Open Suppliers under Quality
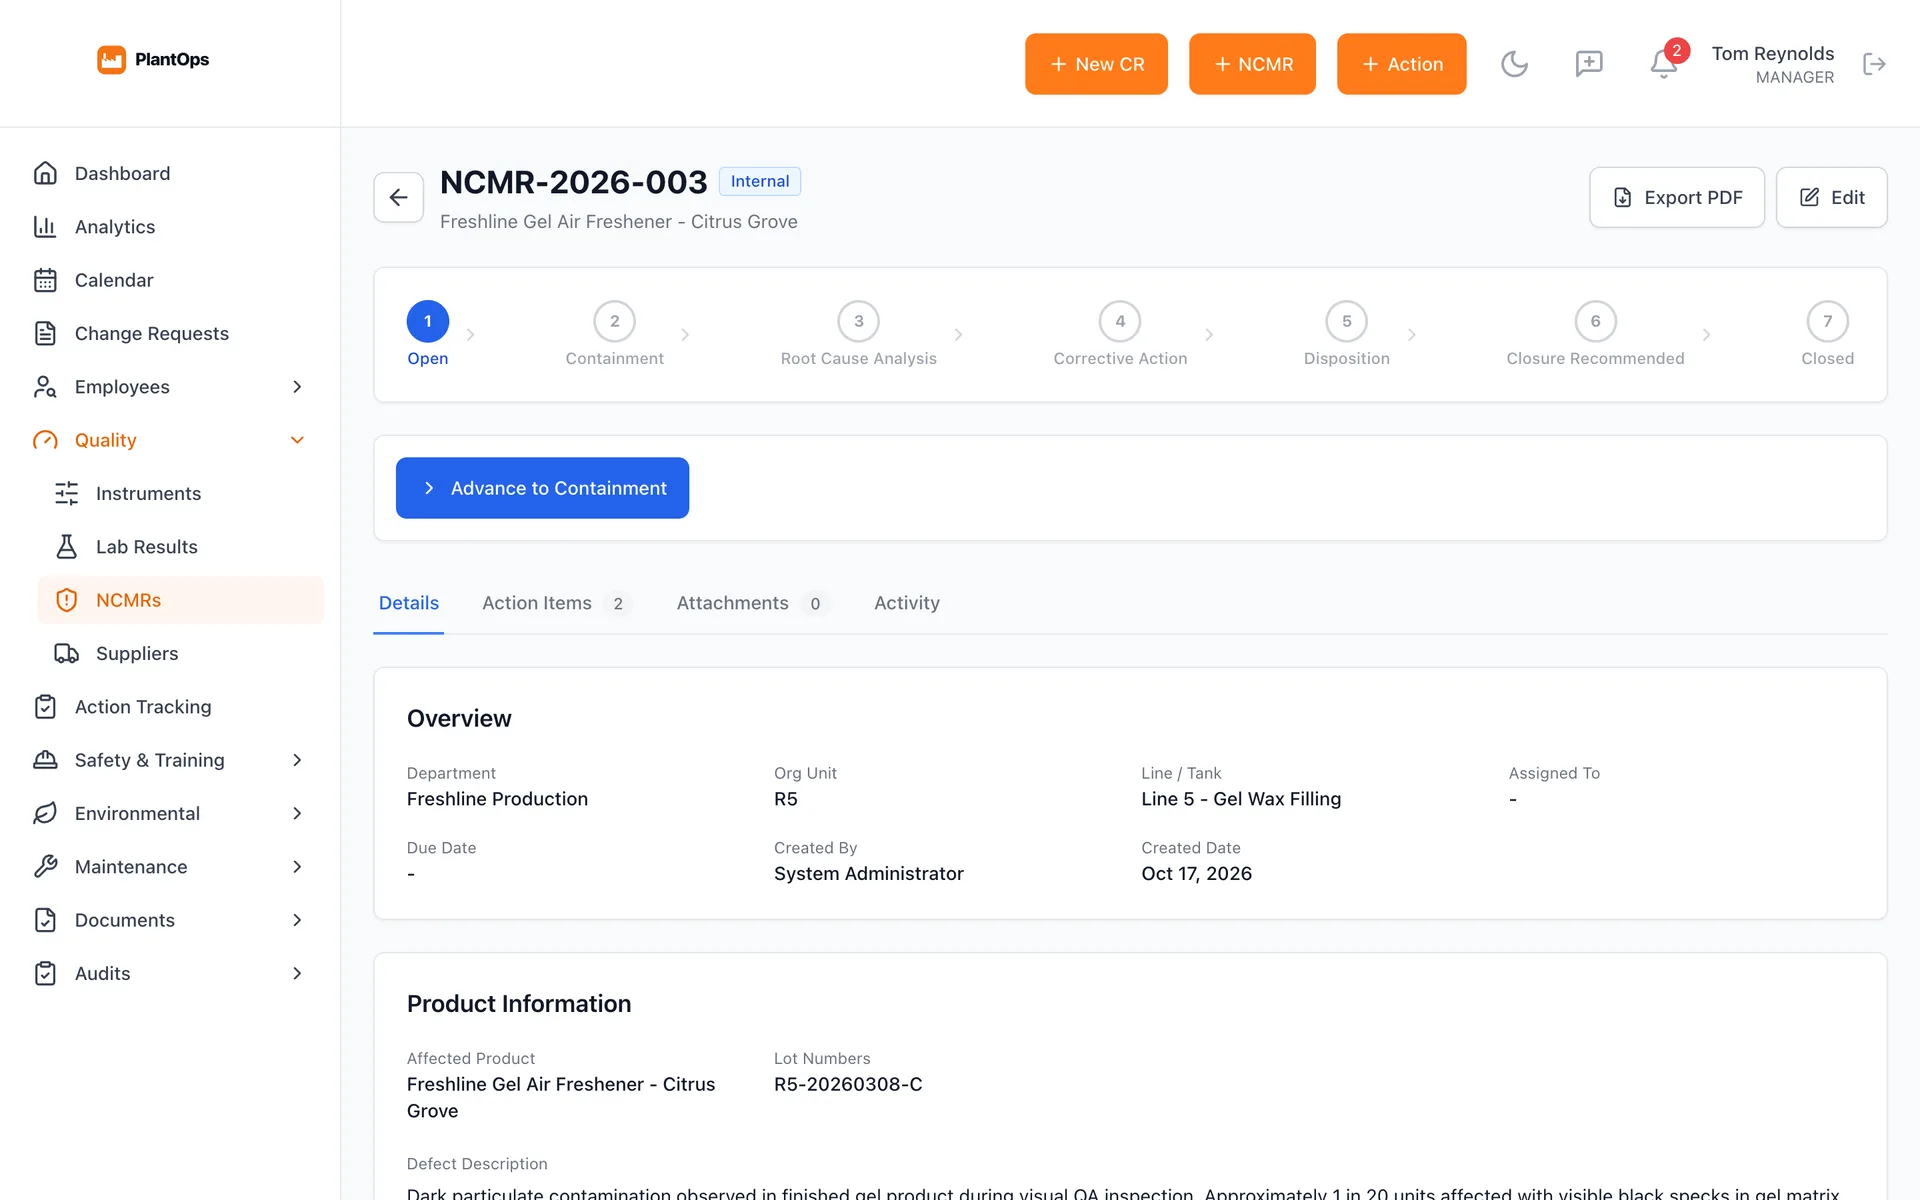 coord(180,653)
